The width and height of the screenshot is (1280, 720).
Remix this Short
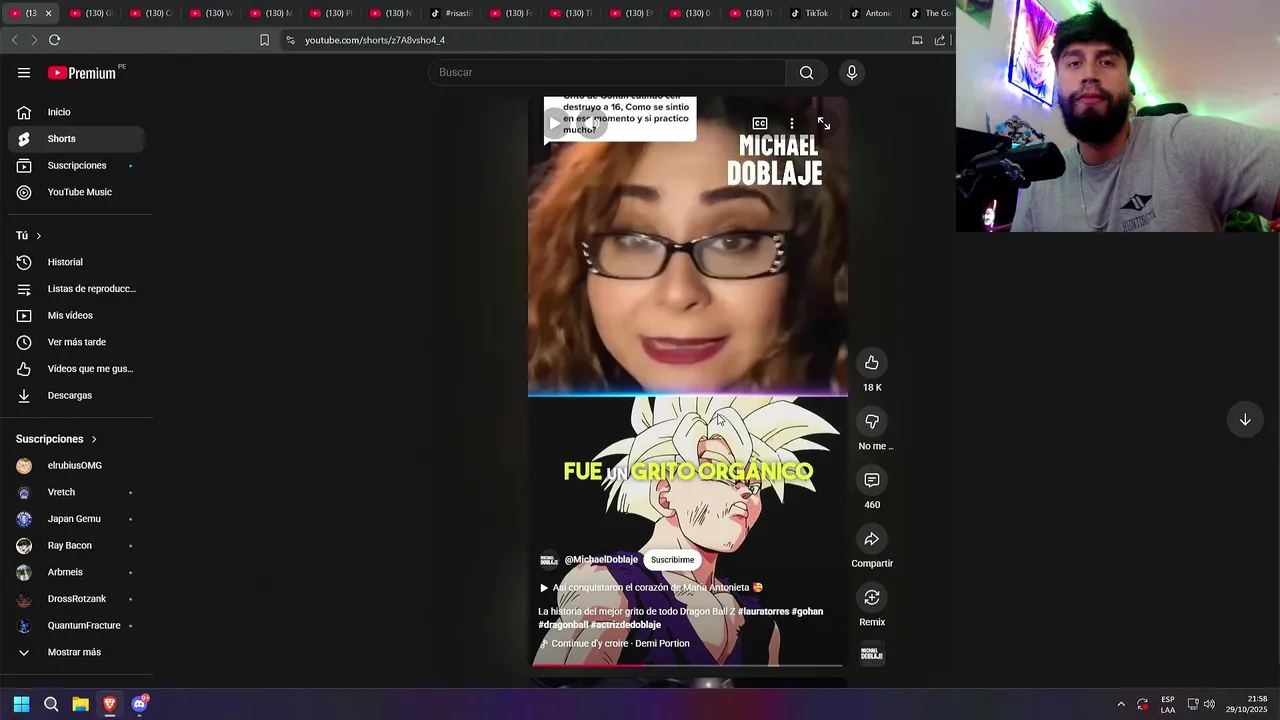click(x=872, y=598)
